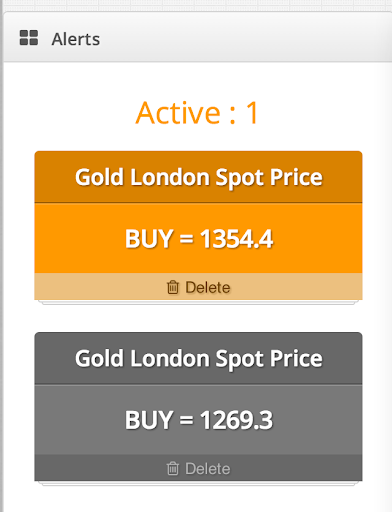This screenshot has height=512, width=392.
Task: Click the Alerts panel header bar
Action: click(x=198, y=37)
